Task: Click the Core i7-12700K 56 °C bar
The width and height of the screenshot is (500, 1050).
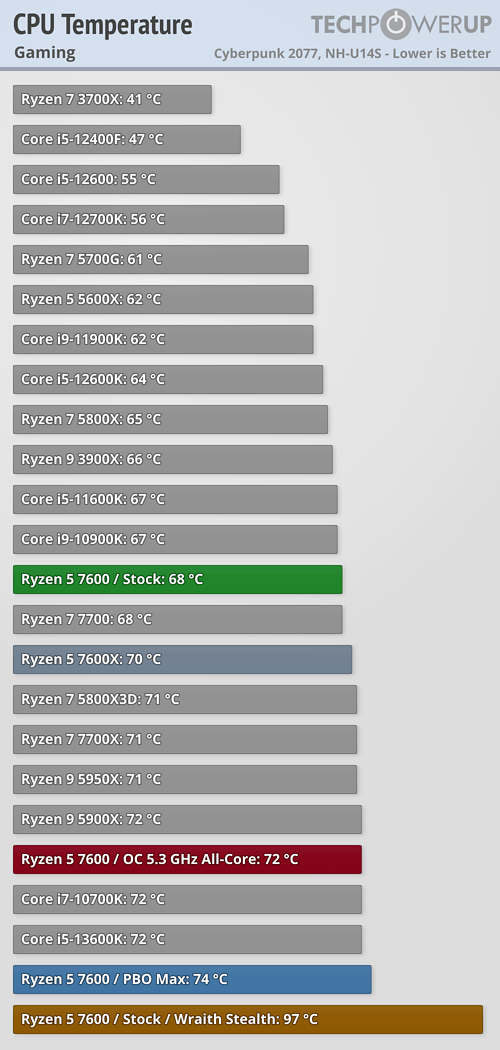Action: 149,219
